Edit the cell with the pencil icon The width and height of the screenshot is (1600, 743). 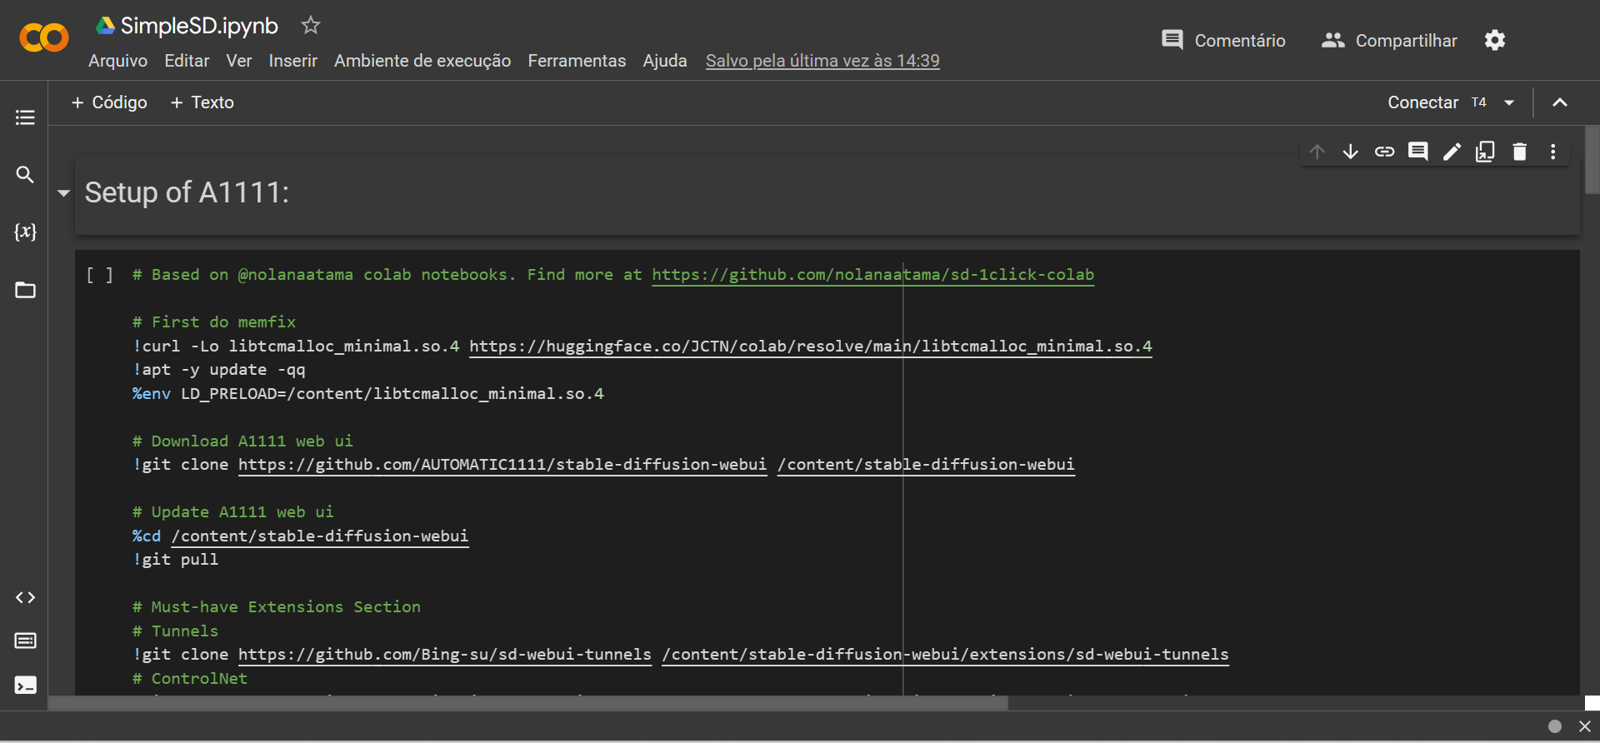click(x=1452, y=152)
